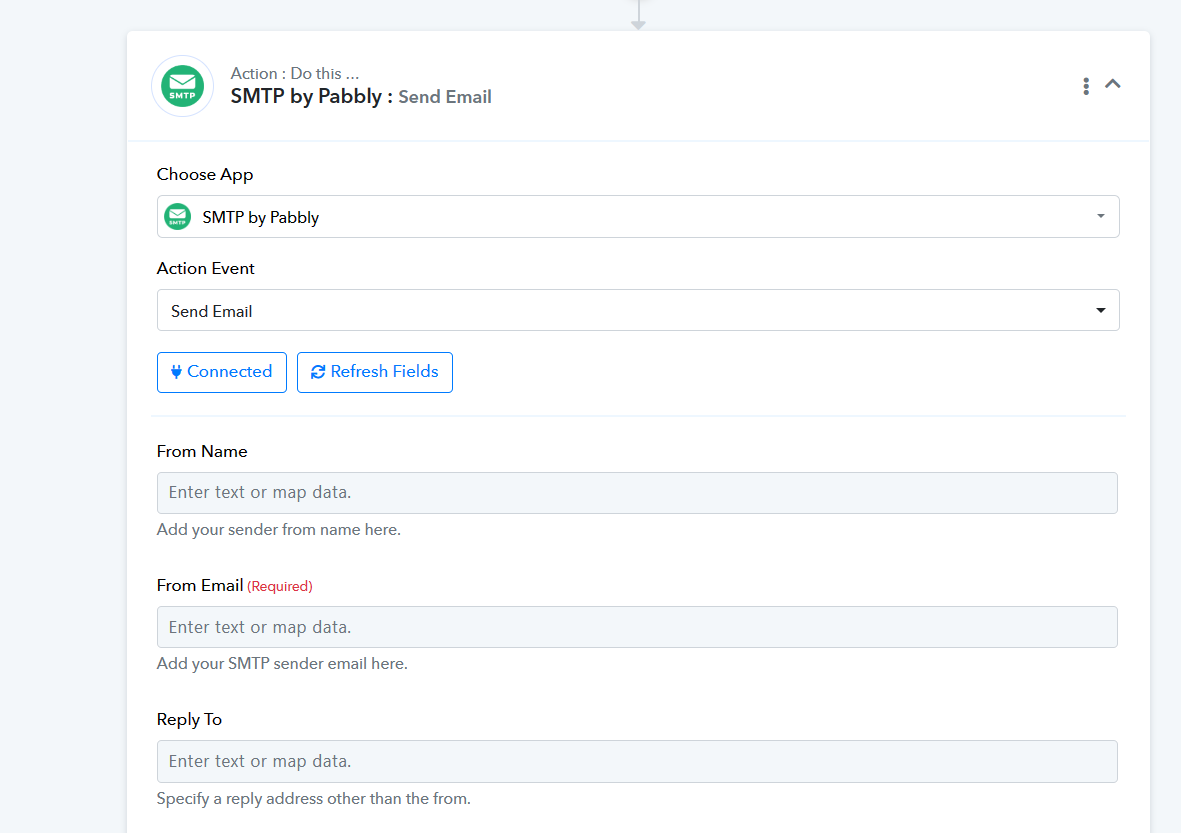Click the 'Reply To' label
The height and width of the screenshot is (833, 1181).
(189, 719)
